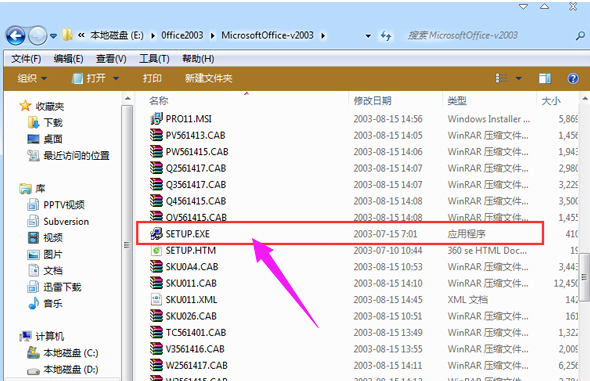Open the 查看(V) menu
The width and height of the screenshot is (590, 381).
pyautogui.click(x=111, y=59)
